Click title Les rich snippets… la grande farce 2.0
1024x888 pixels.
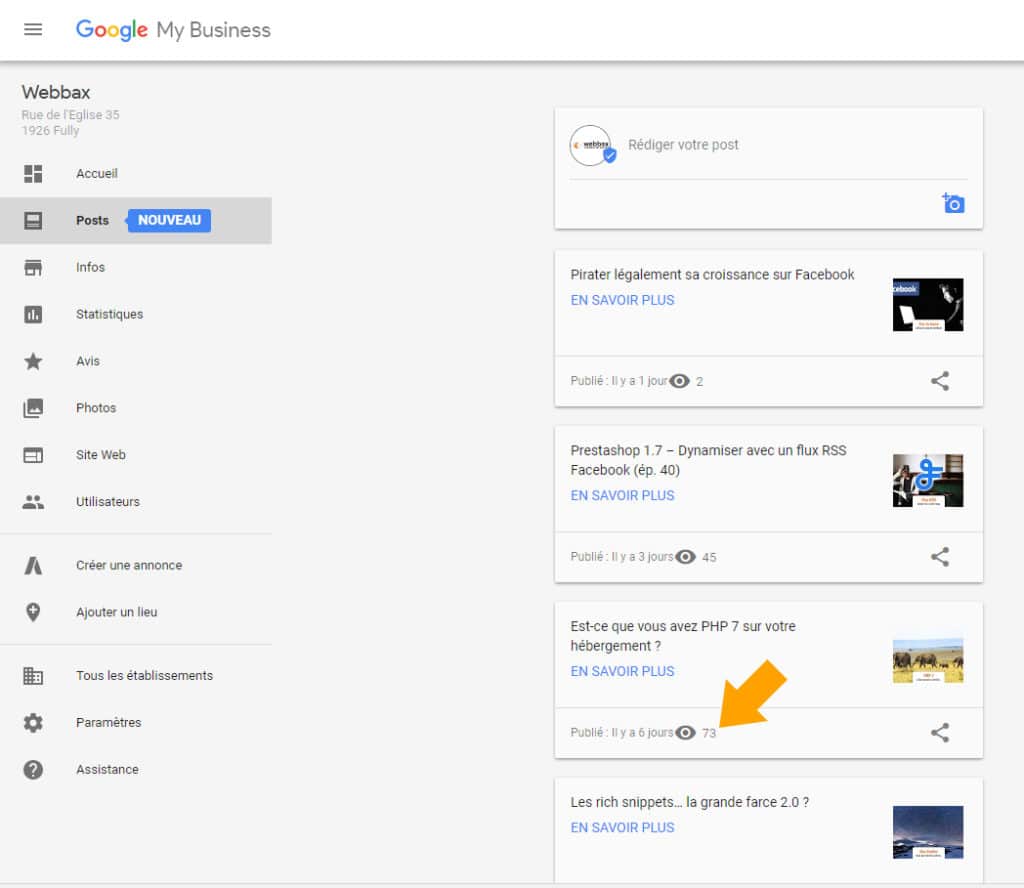[x=690, y=802]
